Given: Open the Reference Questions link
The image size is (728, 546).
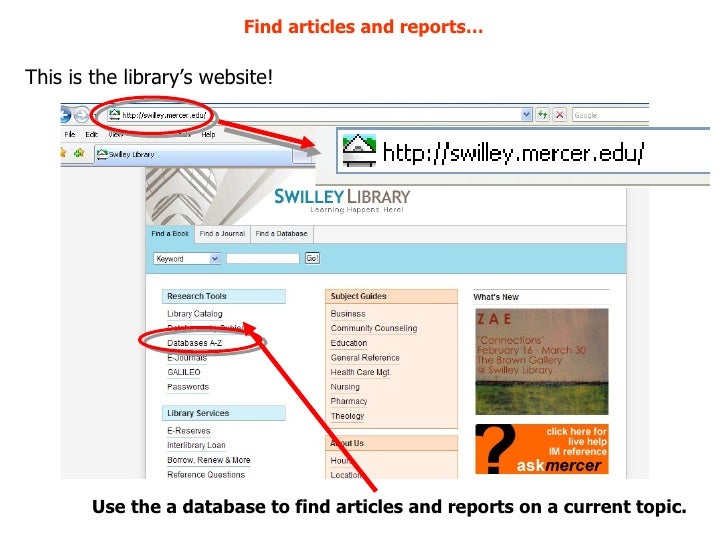Looking at the screenshot, I should click(x=206, y=474).
